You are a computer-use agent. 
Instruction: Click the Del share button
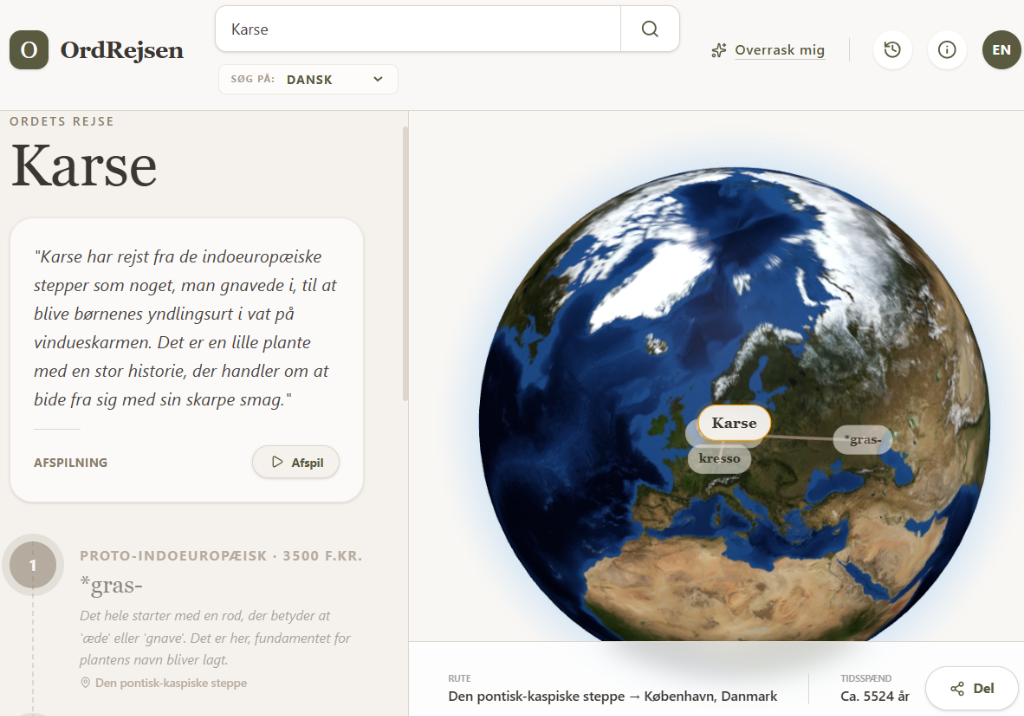point(972,688)
